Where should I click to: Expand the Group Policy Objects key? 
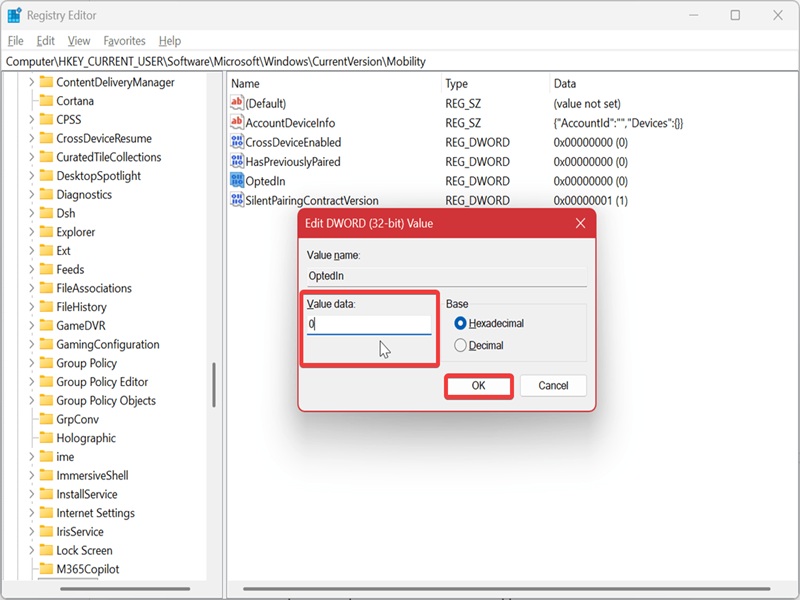tap(31, 401)
